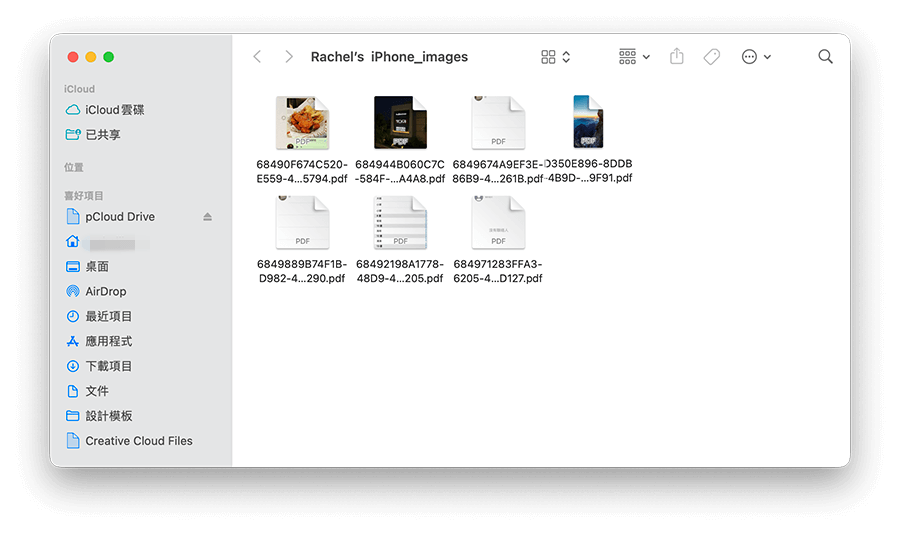Click the Finder back arrow

point(257,57)
